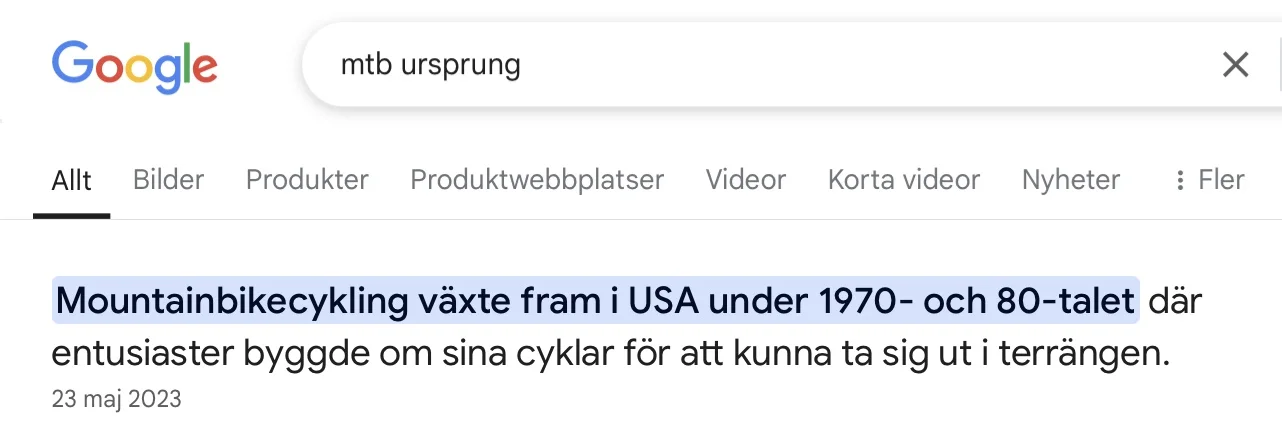Click the snippet line starting with "entusiaster byggde"

click(x=610, y=353)
